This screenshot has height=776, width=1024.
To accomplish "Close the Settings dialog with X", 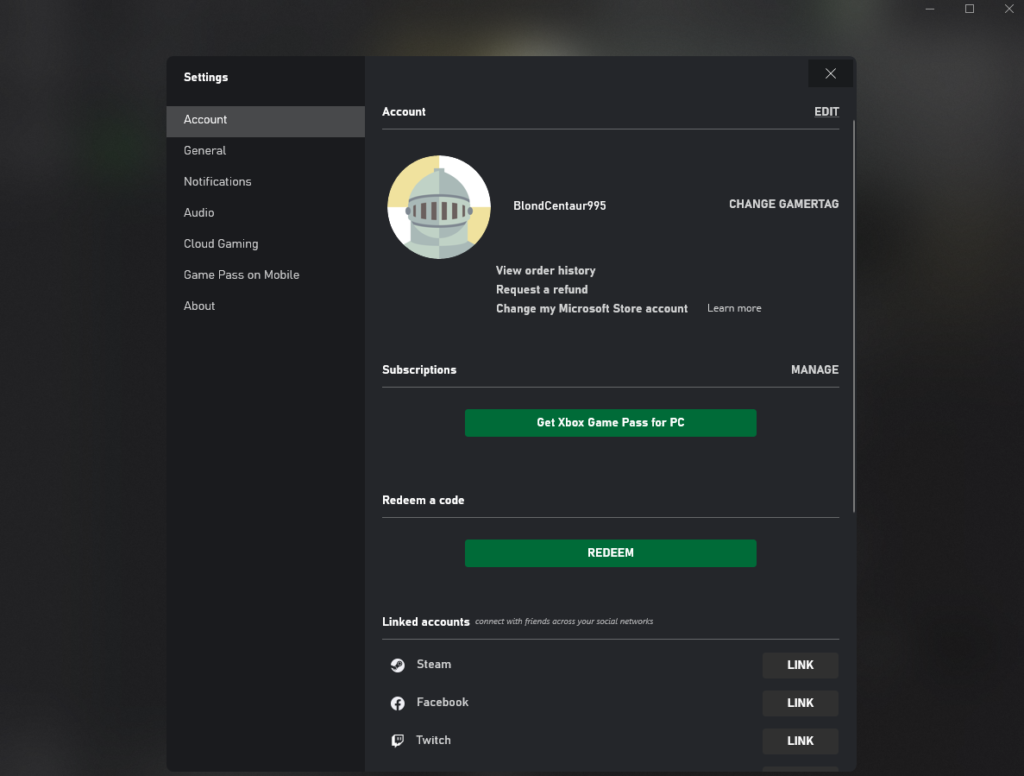I will tap(830, 74).
